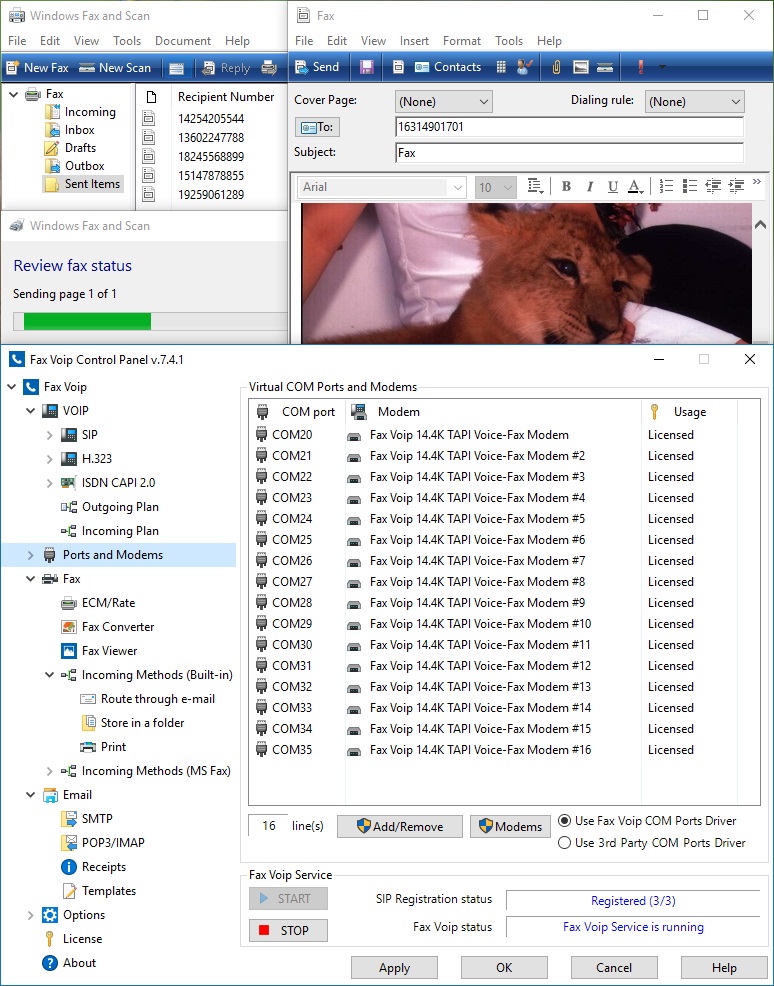Expand the ISDN CAPI 2.0 node
The height and width of the screenshot is (986, 774).
(50, 483)
